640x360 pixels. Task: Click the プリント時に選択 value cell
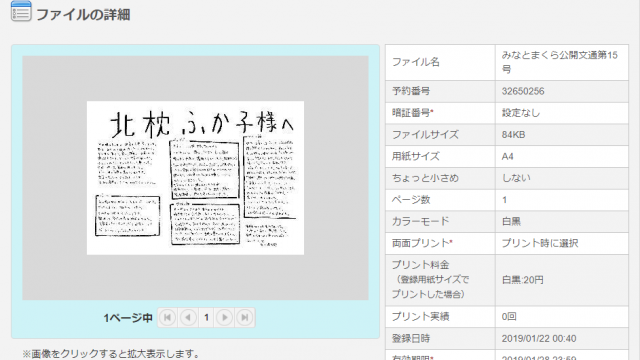[562, 244]
